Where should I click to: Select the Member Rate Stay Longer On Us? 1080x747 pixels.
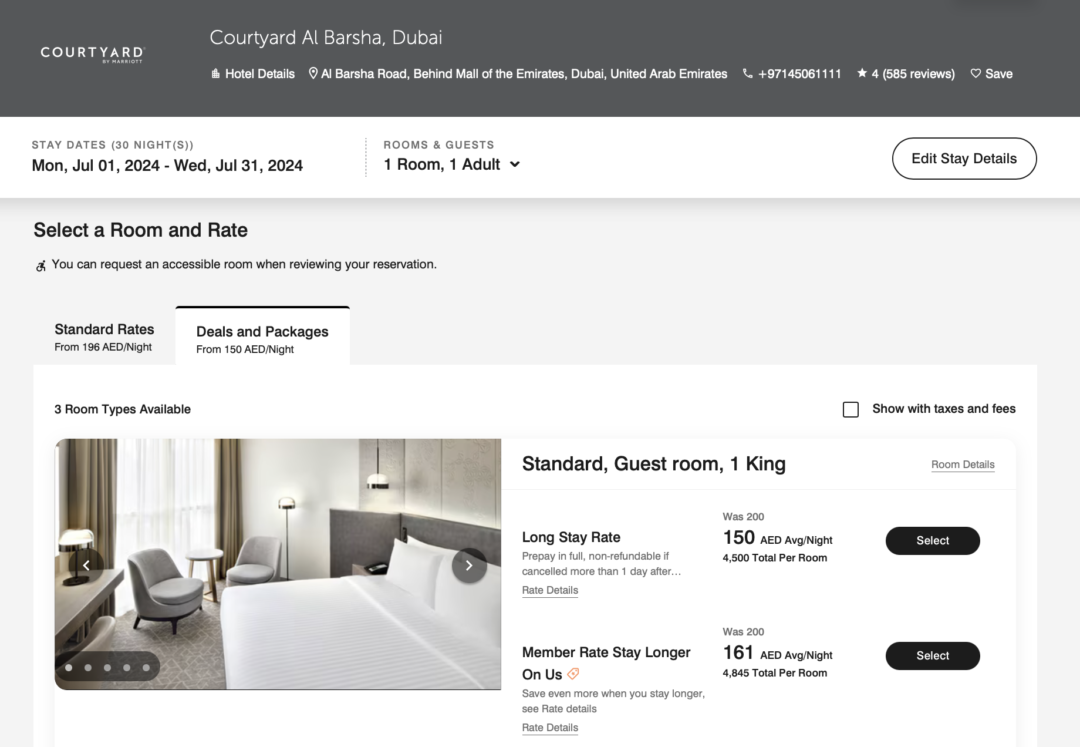pos(932,656)
